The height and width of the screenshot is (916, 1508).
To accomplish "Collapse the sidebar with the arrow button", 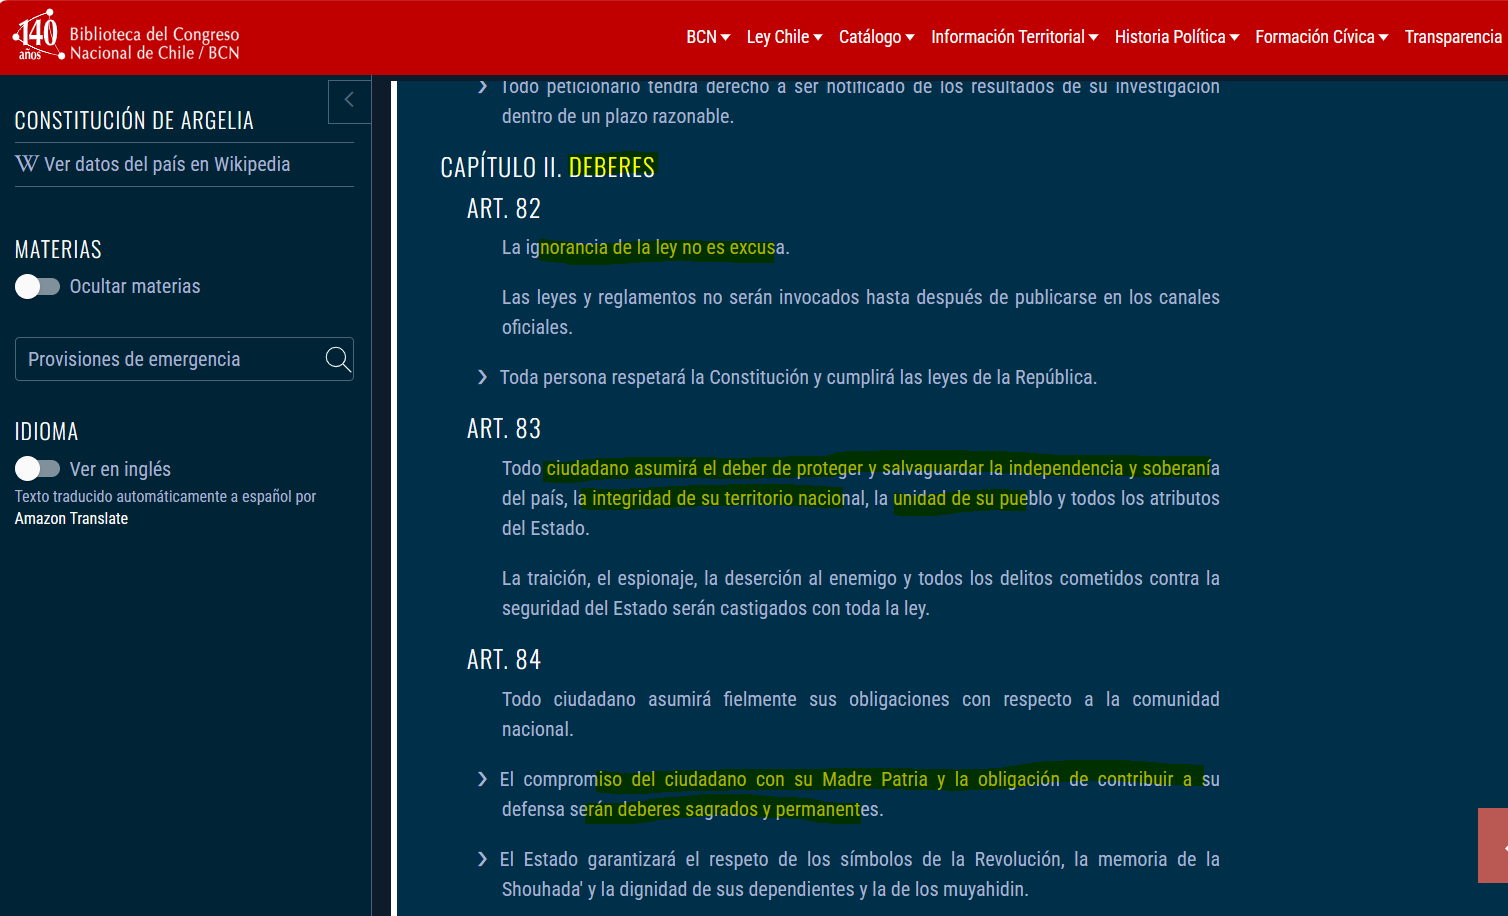I will [x=349, y=100].
